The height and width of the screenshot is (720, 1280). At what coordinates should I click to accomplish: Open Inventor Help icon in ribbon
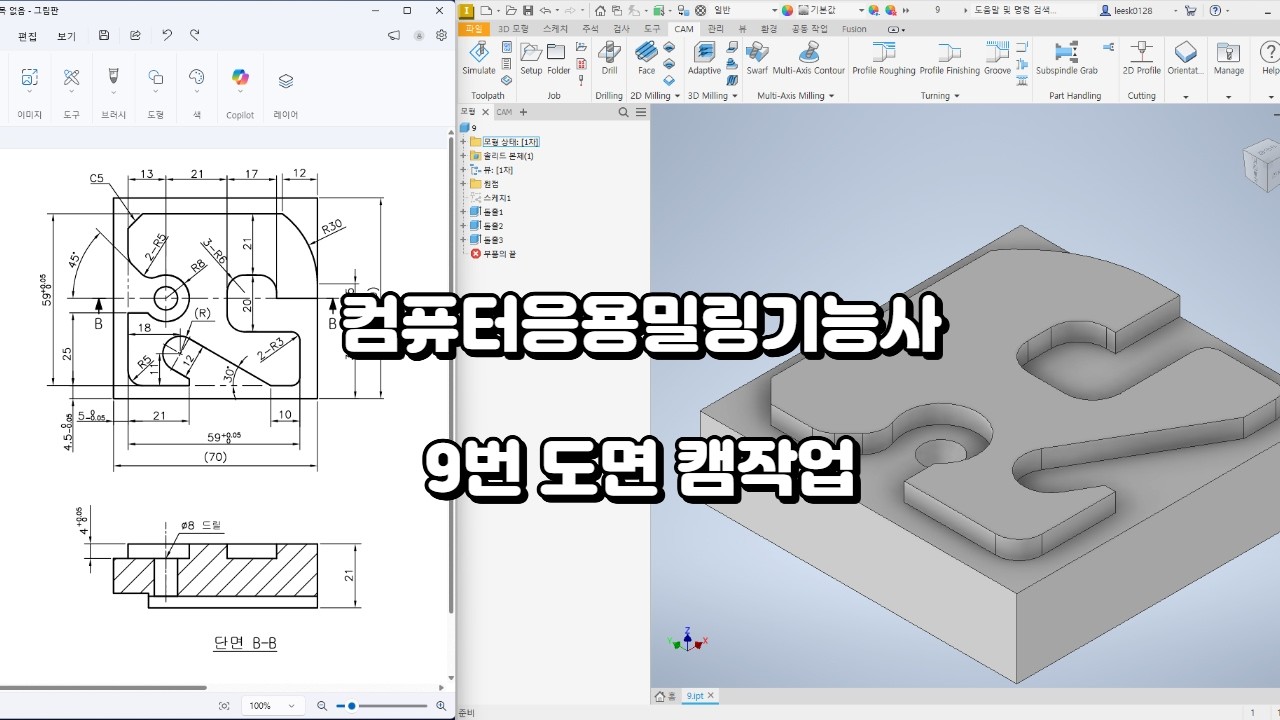pyautogui.click(x=1269, y=58)
